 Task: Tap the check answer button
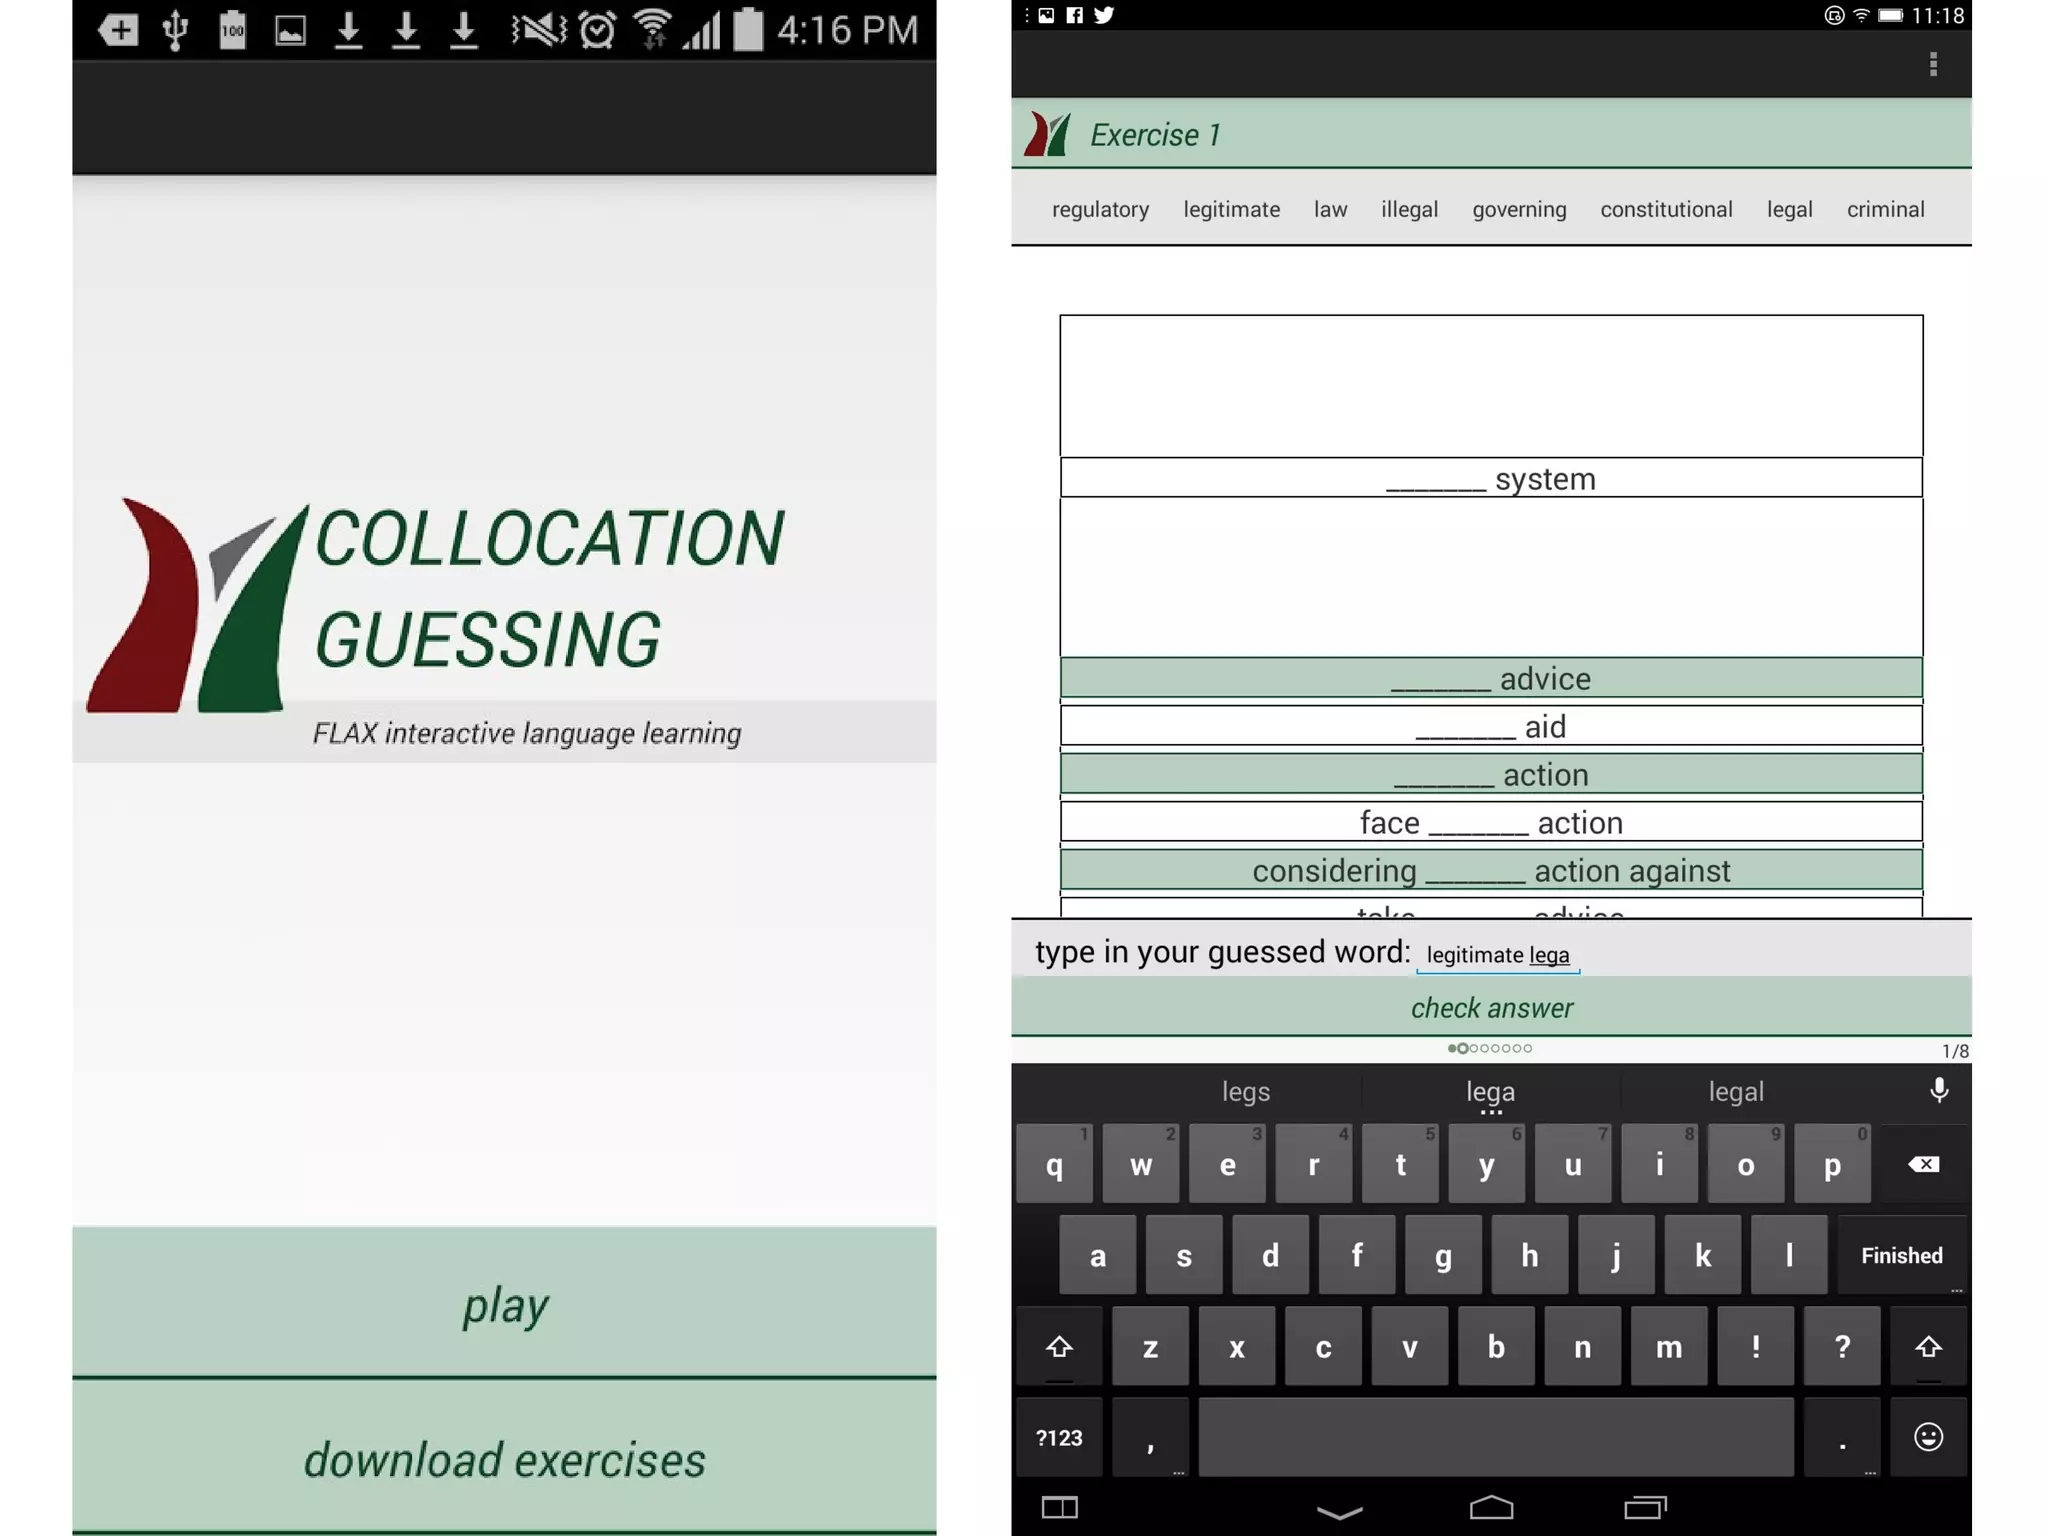[x=1491, y=1007]
